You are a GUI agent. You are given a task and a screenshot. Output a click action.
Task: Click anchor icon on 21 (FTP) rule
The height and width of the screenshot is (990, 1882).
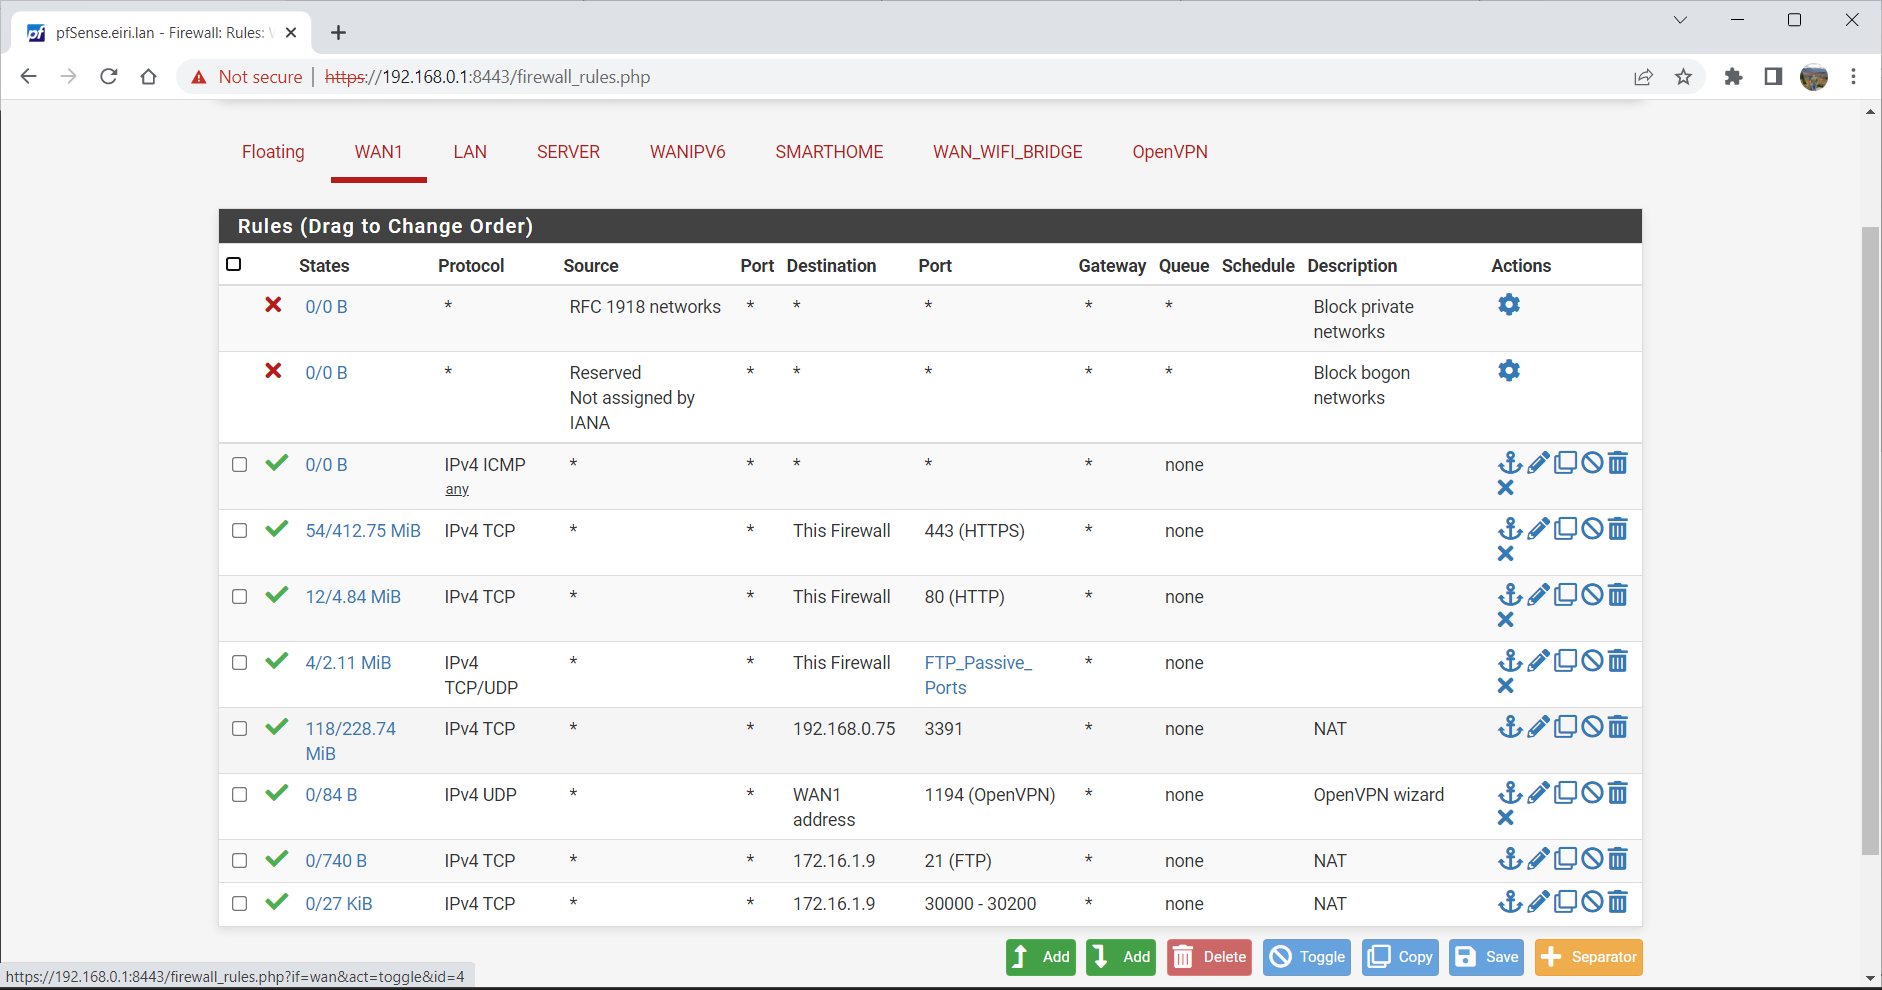(x=1510, y=859)
